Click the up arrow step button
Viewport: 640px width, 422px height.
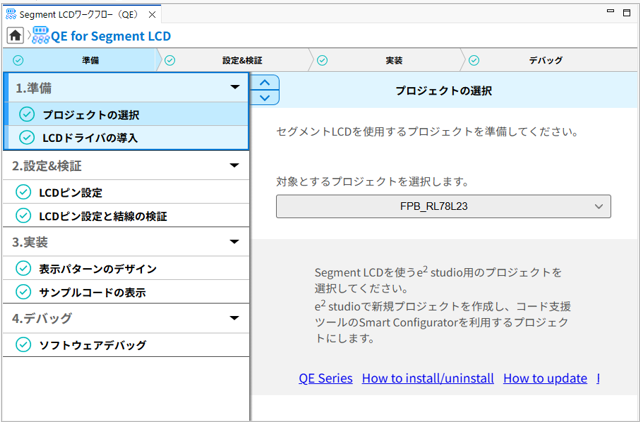263,83
